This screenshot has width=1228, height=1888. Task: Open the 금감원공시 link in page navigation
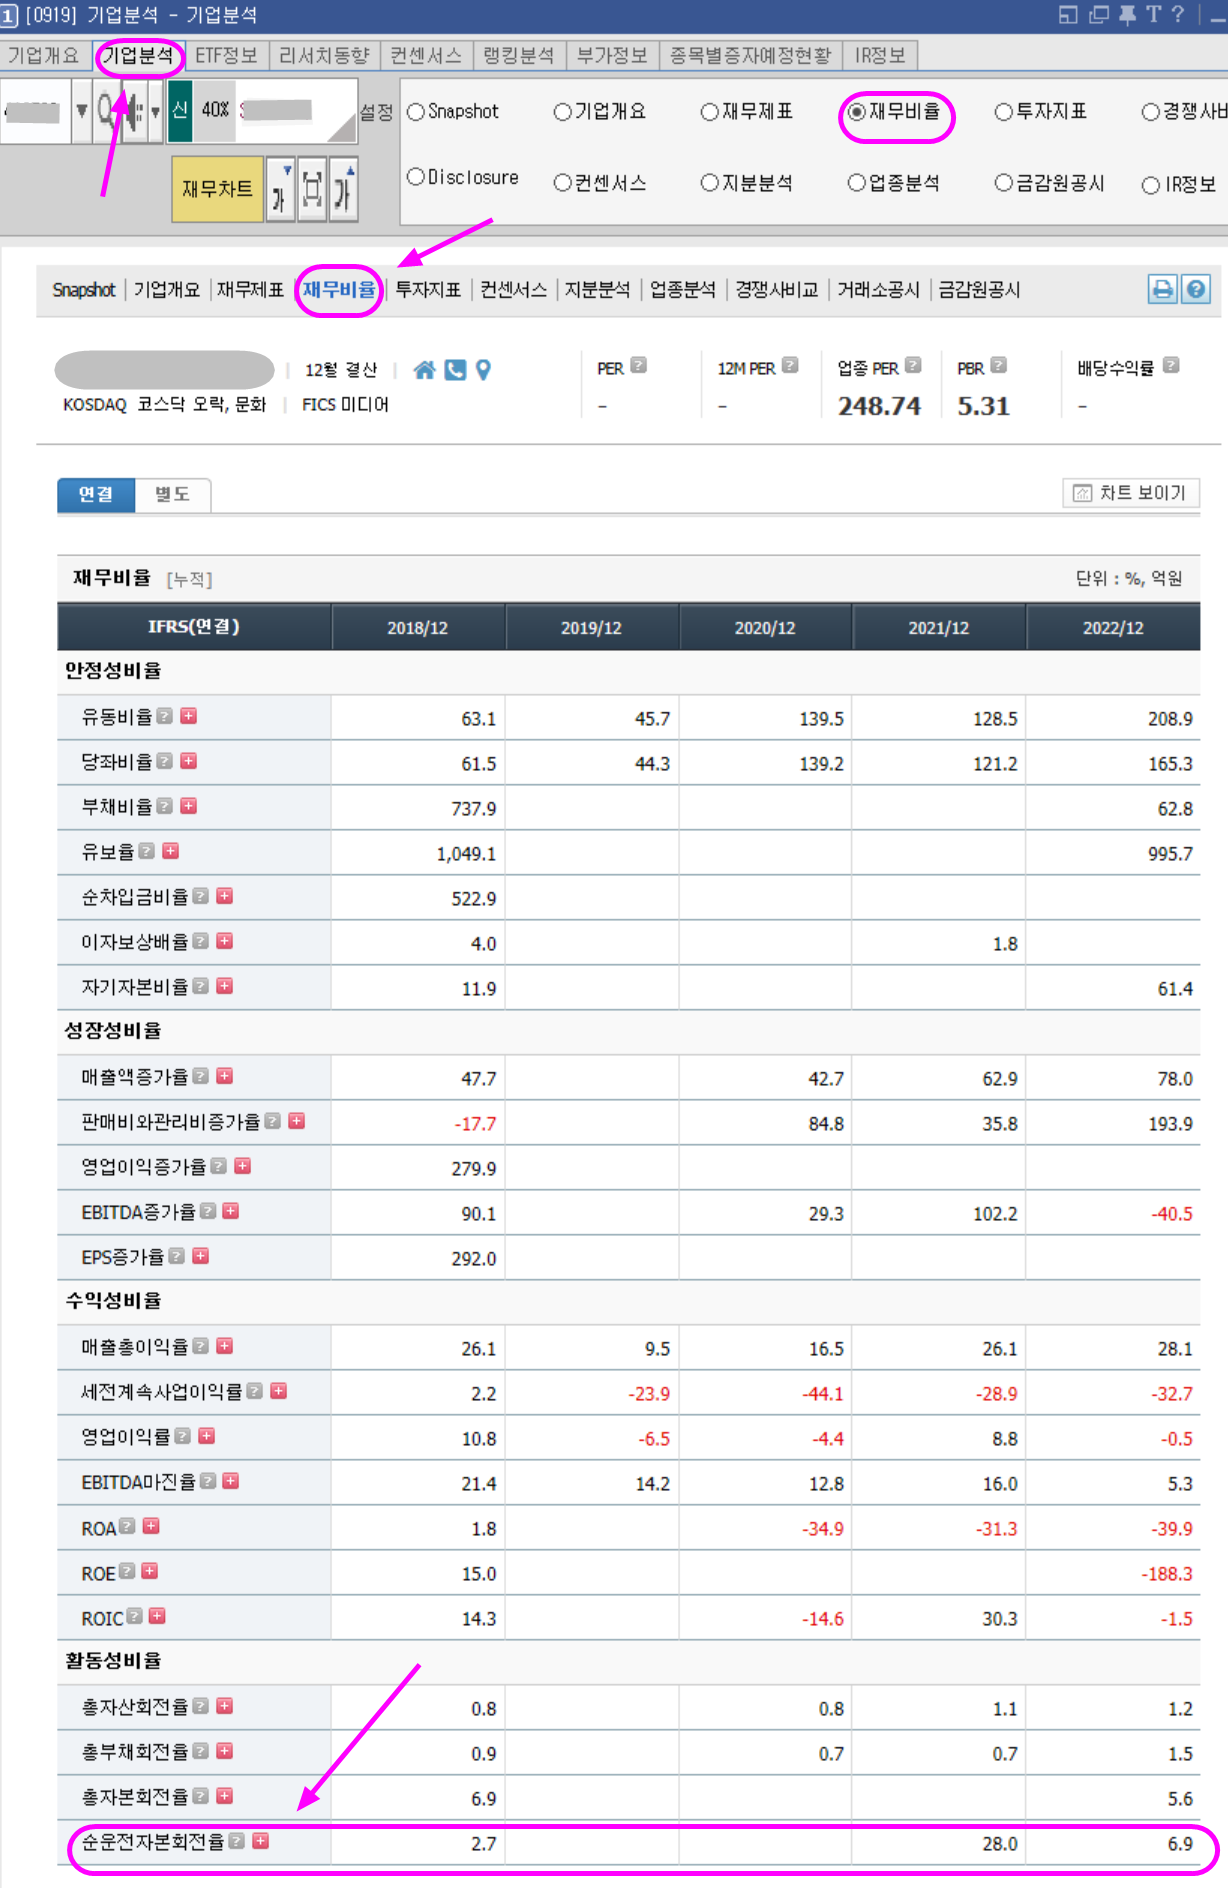979,290
